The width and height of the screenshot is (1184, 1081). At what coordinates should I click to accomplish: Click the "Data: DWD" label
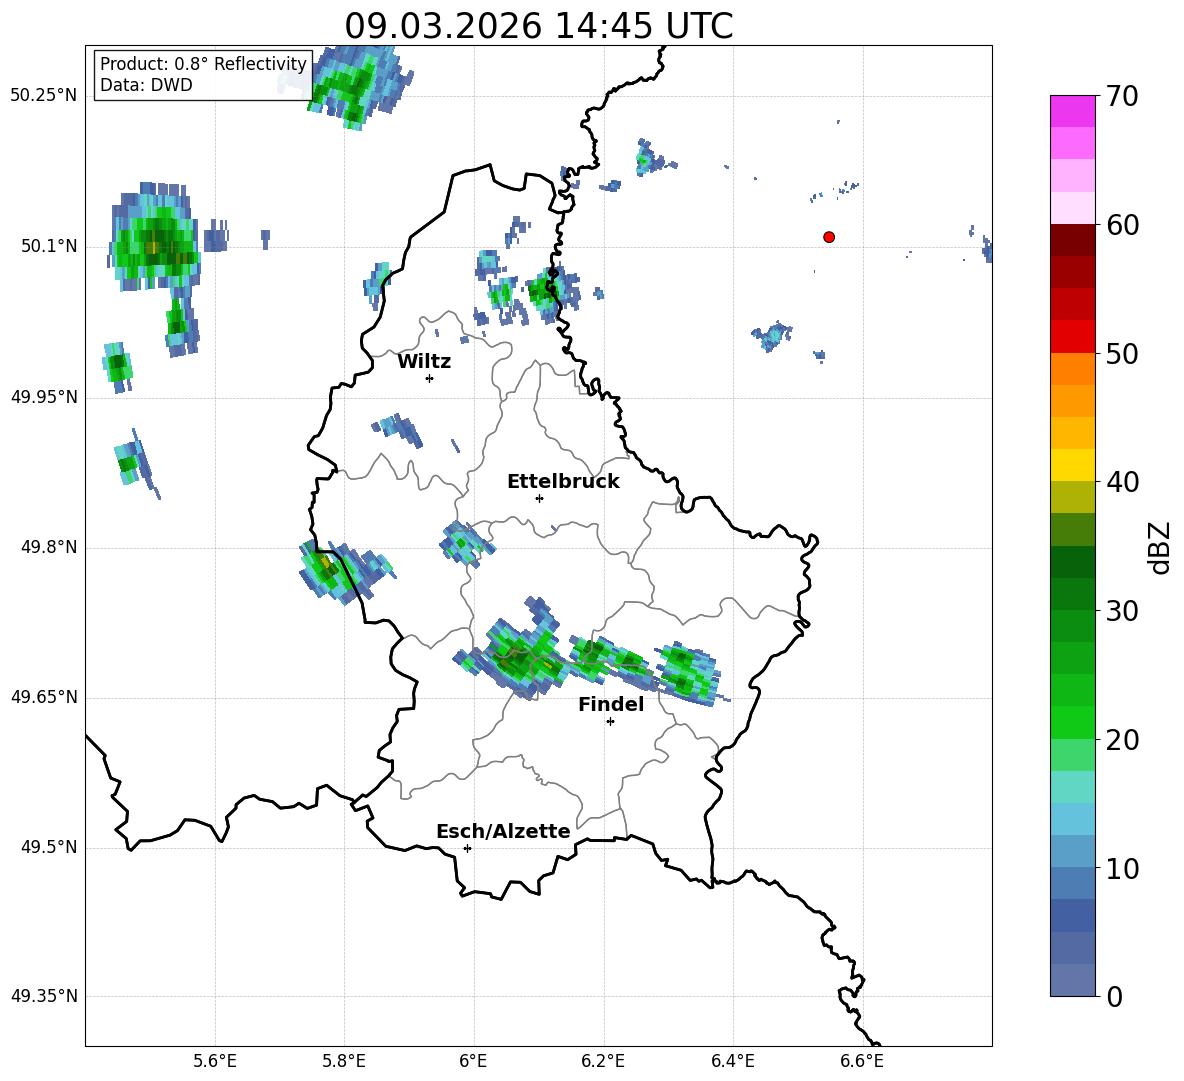(146, 85)
